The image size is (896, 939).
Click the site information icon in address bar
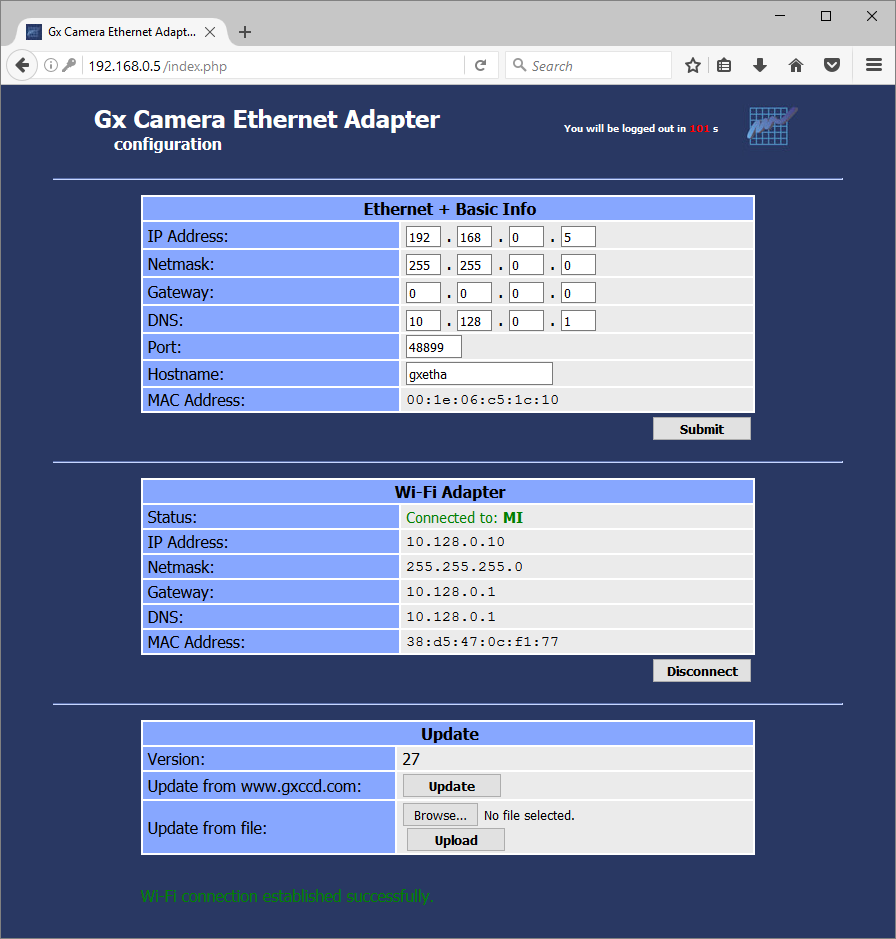pos(51,65)
